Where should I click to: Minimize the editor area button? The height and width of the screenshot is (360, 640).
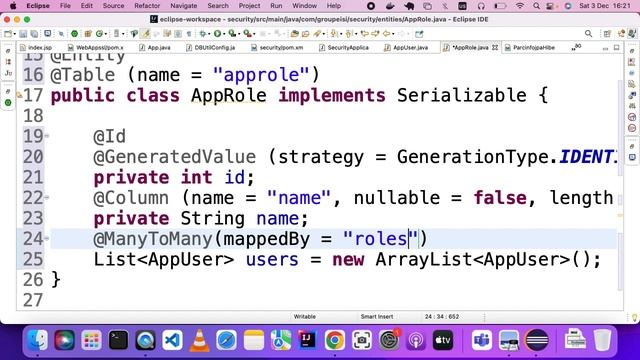[x=605, y=48]
